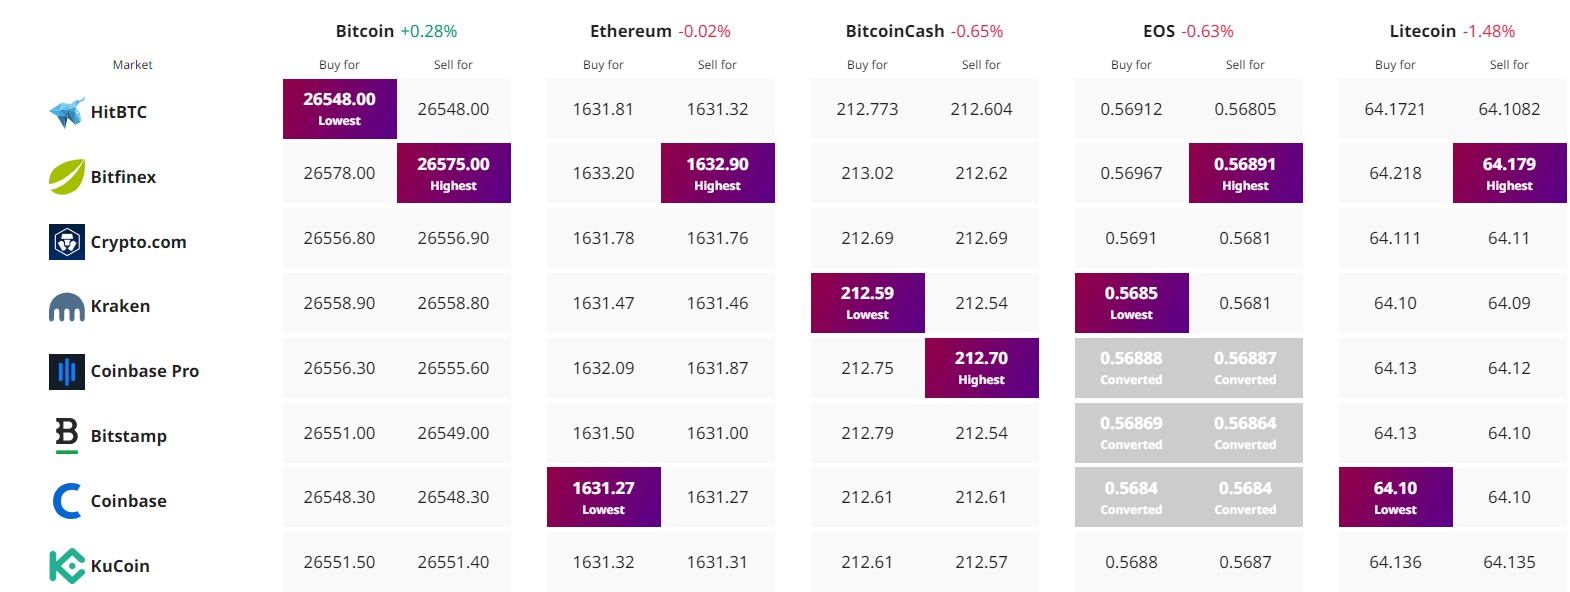Select Coinbase lowest Ethereum buy price 1631.27
This screenshot has width=1570, height=592.
604,497
